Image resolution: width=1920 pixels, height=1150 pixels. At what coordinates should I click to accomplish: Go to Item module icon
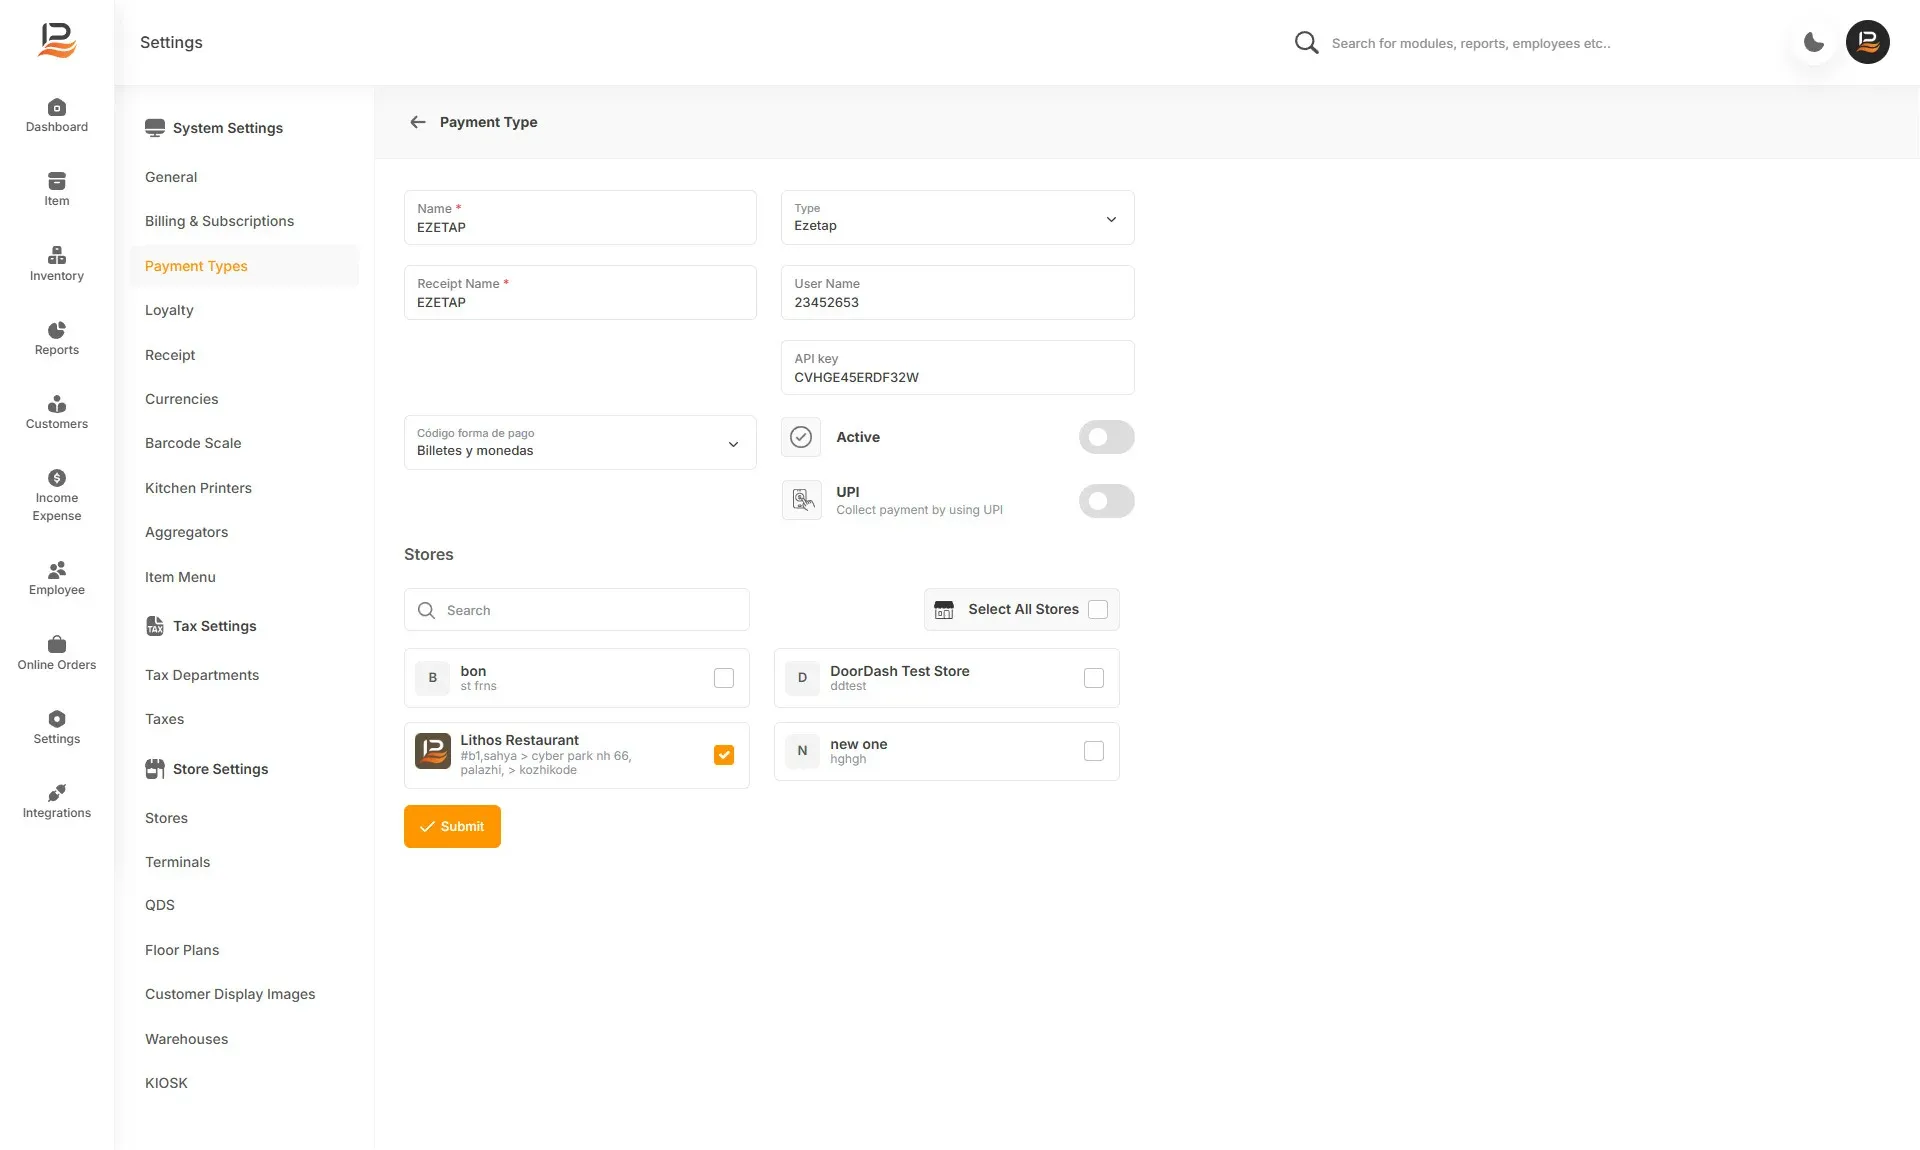(57, 181)
